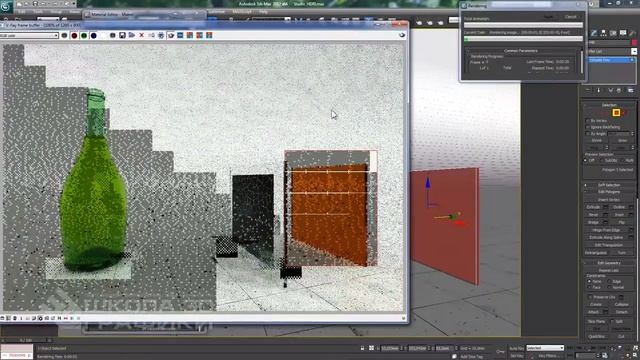Click the last colored toolbar icon in frame buffer
640x360 pixels.
pyautogui.click(x=209, y=36)
